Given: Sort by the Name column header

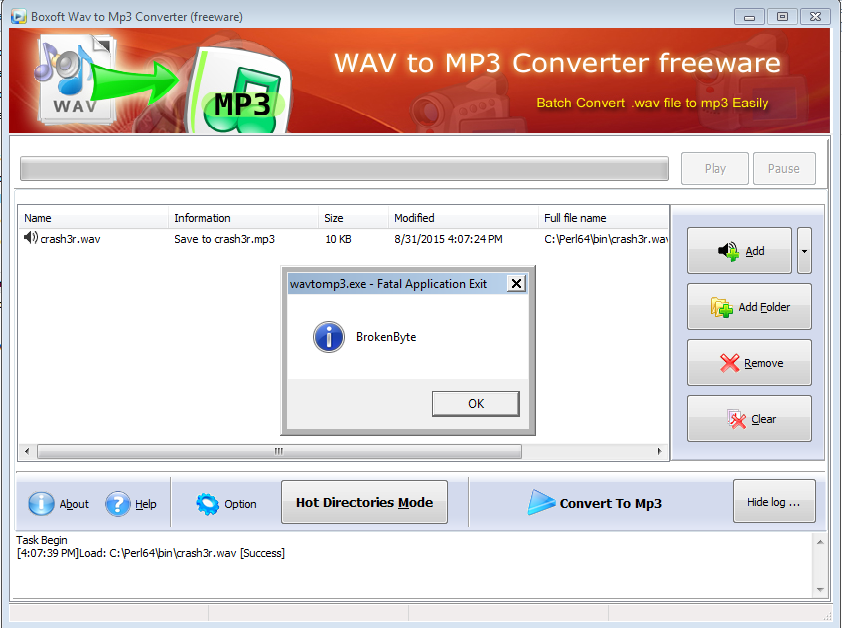Looking at the screenshot, I should pyautogui.click(x=93, y=218).
